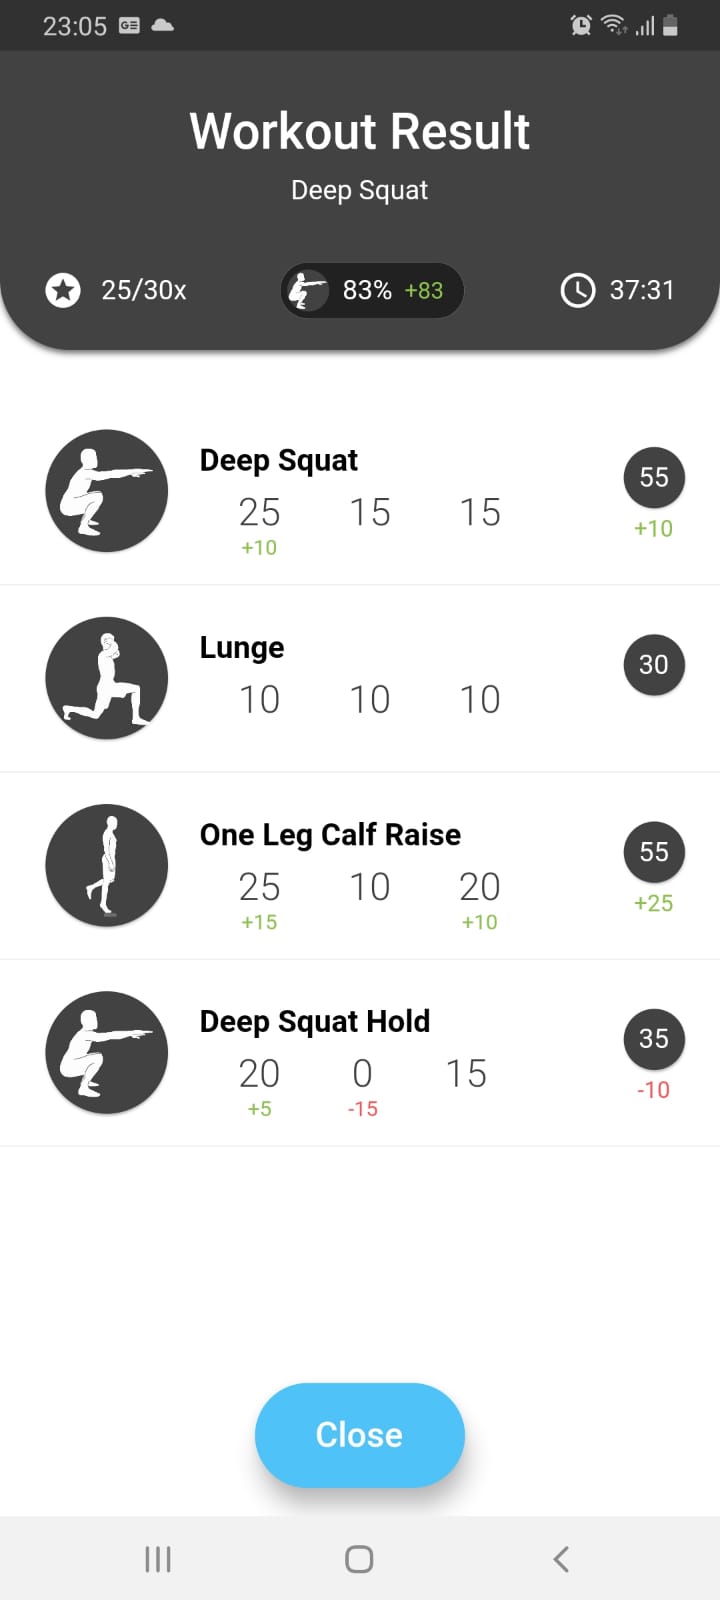The width and height of the screenshot is (720, 1600).
Task: Tap the alarm icon in status bar
Action: [x=581, y=26]
